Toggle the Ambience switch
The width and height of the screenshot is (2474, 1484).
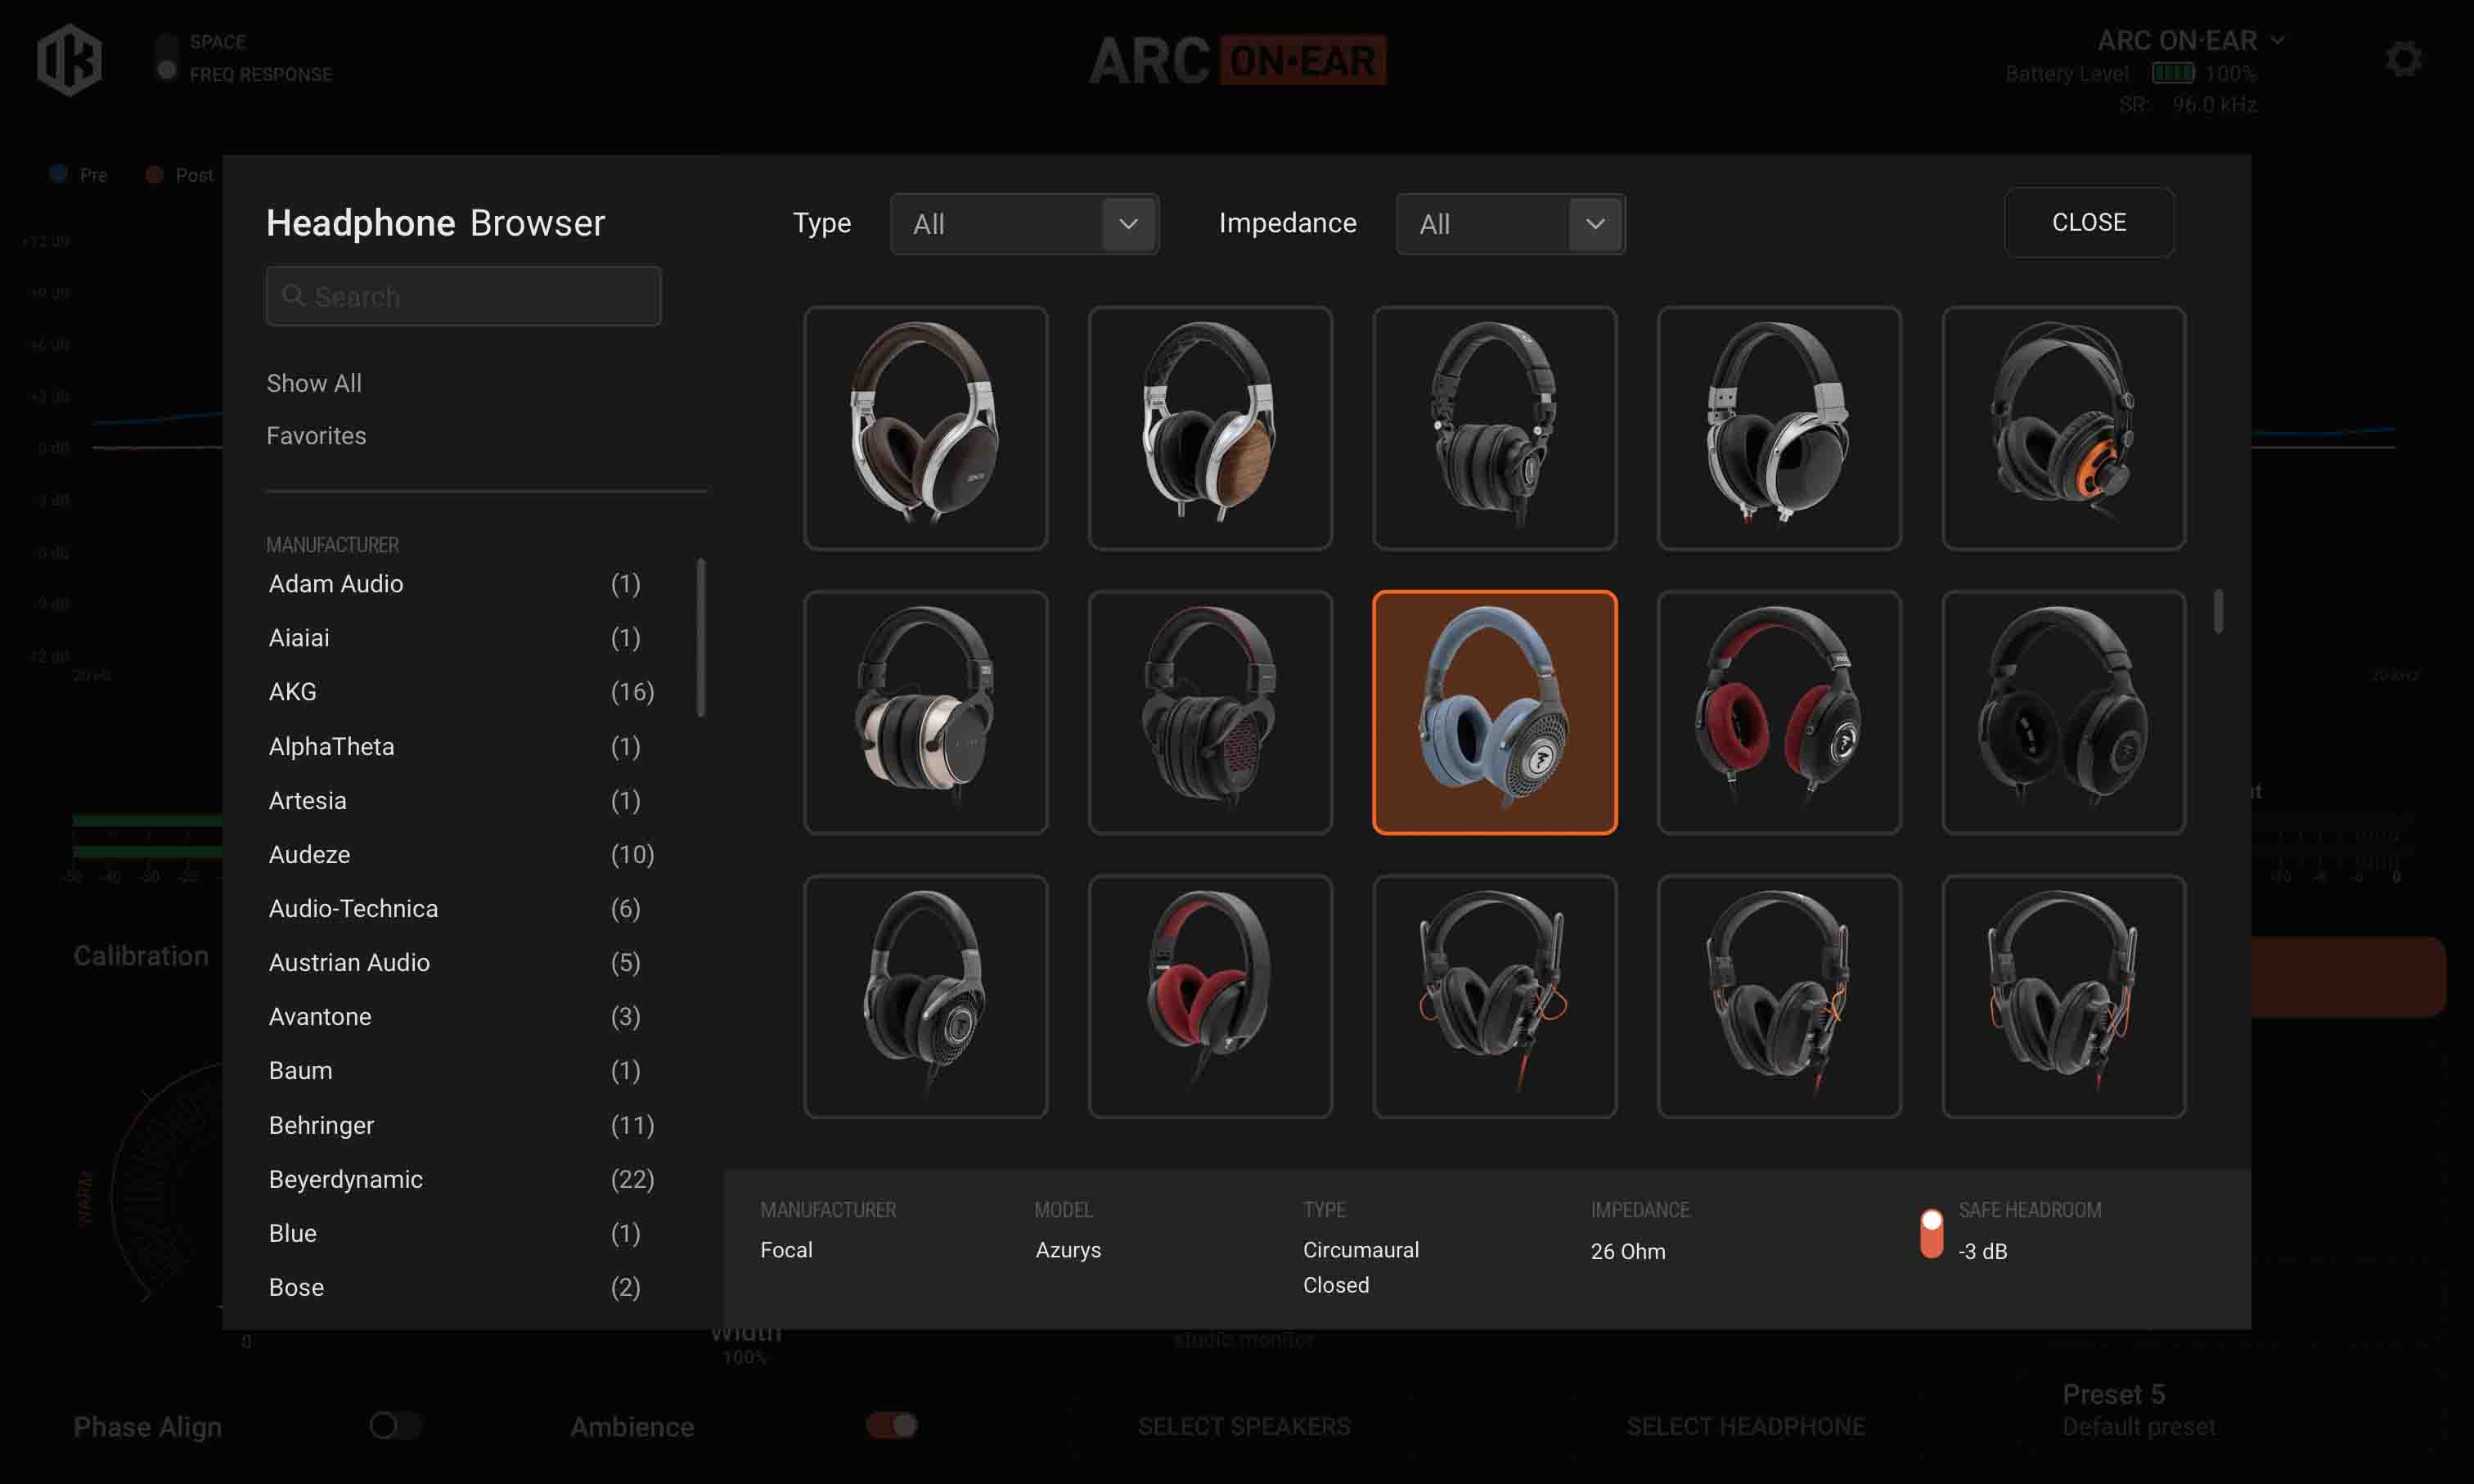pos(892,1425)
